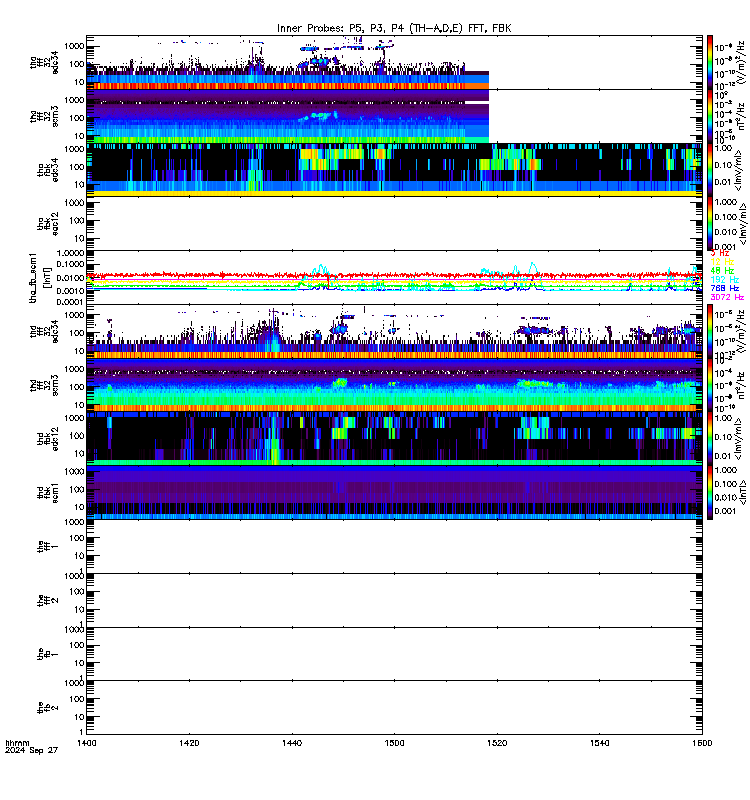Click the "tha fbk edc34" panel label
Screen dimensions: 750x800
coord(48,170)
